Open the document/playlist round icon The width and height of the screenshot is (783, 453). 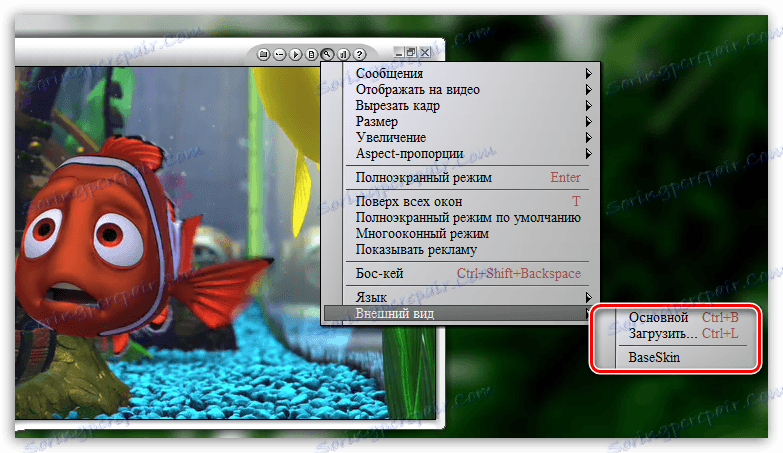(x=312, y=54)
